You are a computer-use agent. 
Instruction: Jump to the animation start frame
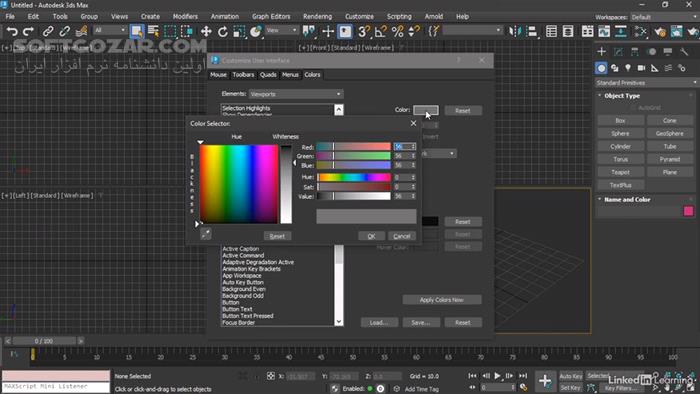pyautogui.click(x=473, y=376)
